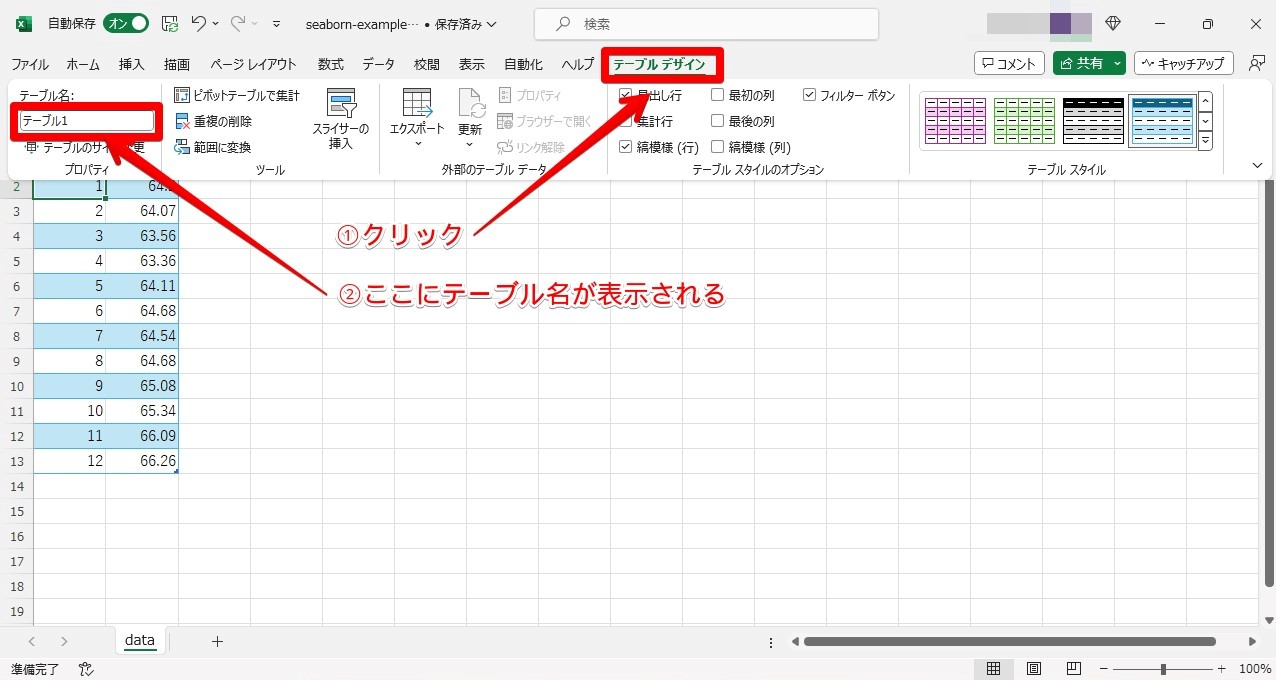Open the Data tab

(378, 64)
